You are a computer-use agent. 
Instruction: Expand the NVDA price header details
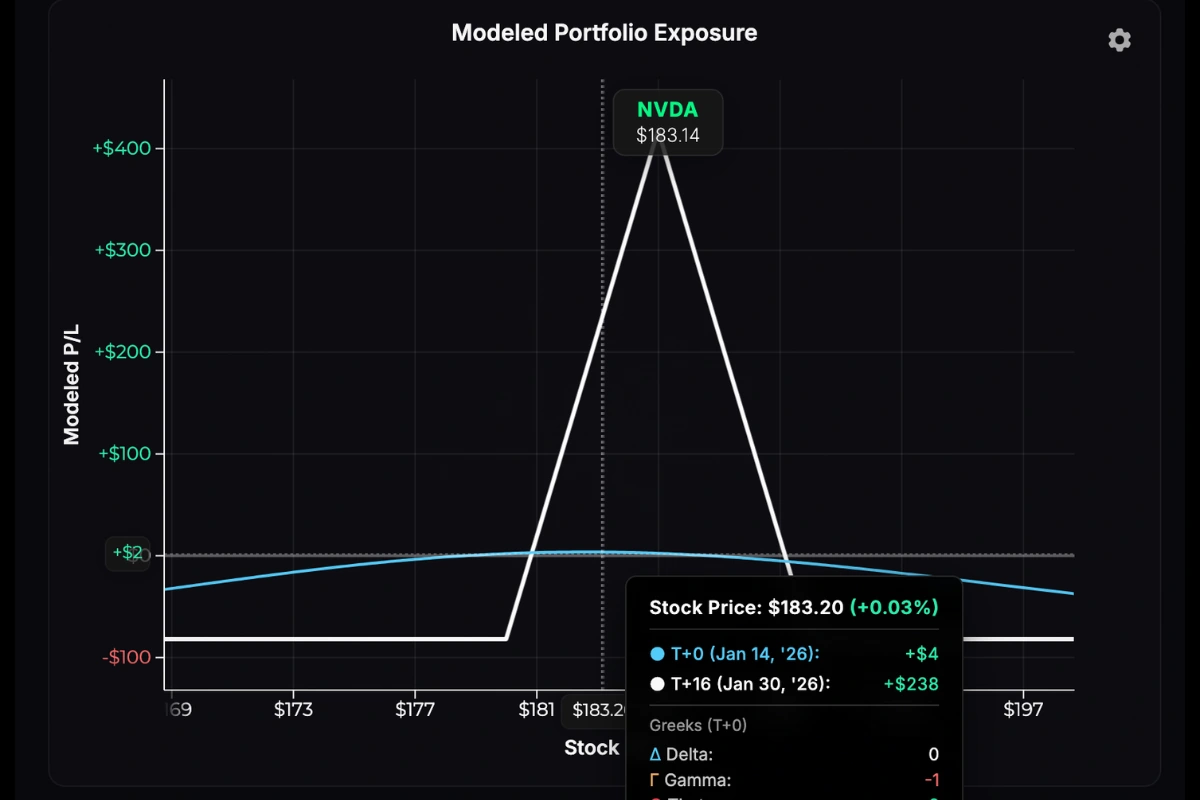pos(667,122)
